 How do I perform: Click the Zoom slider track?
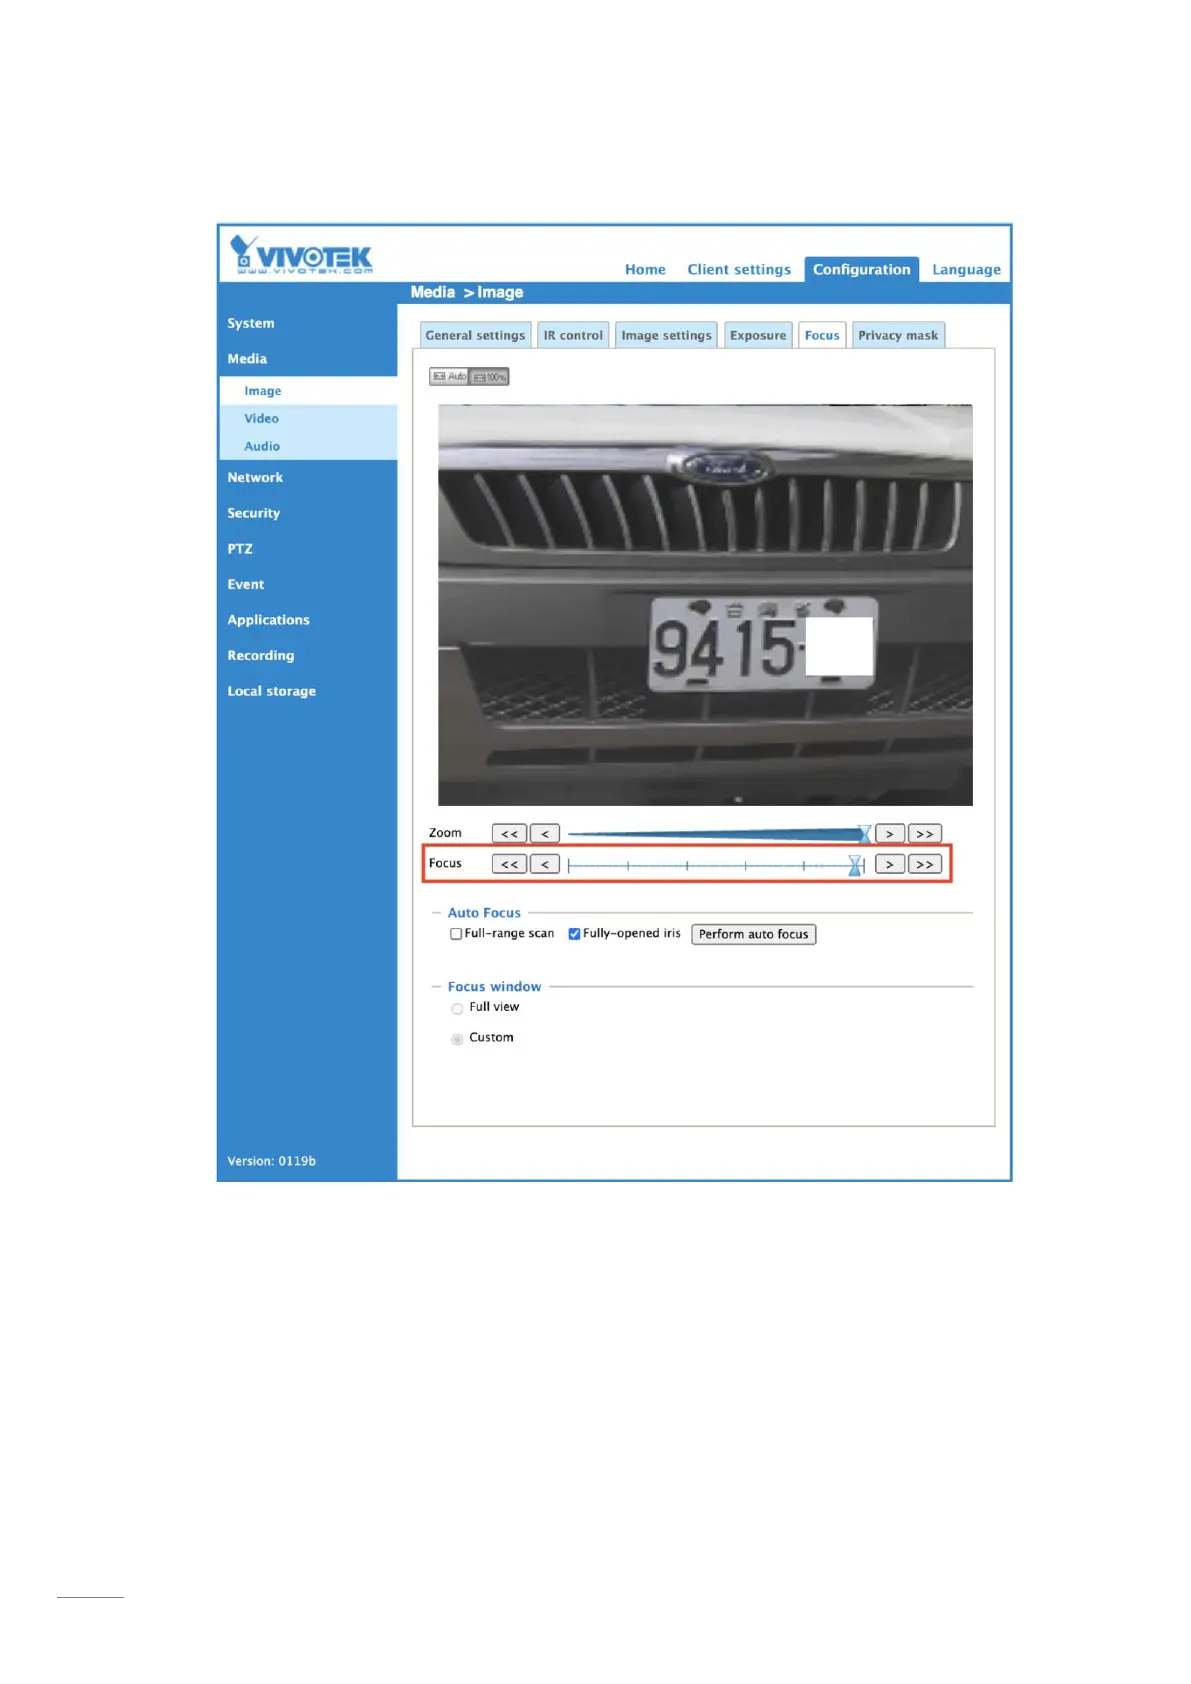click(717, 834)
